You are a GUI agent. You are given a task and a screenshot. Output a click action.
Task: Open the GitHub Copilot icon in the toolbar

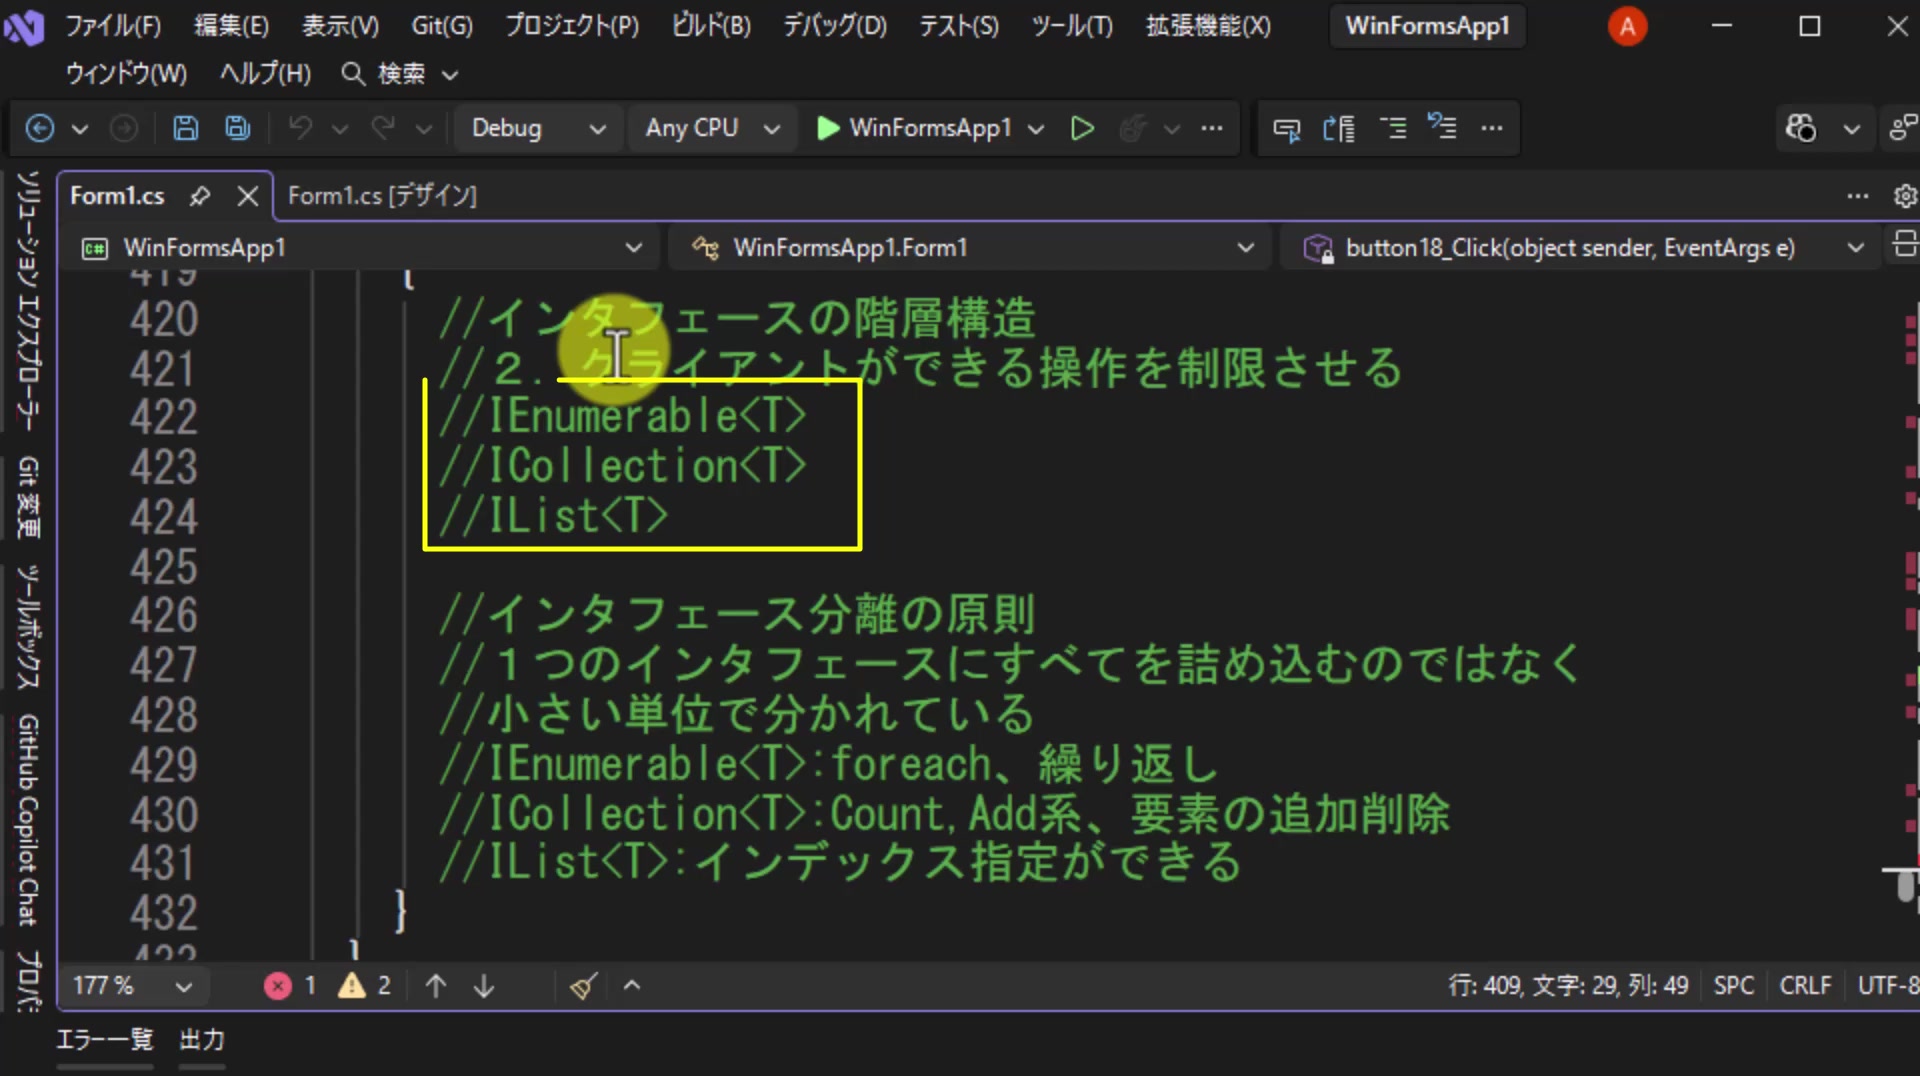[1801, 128]
